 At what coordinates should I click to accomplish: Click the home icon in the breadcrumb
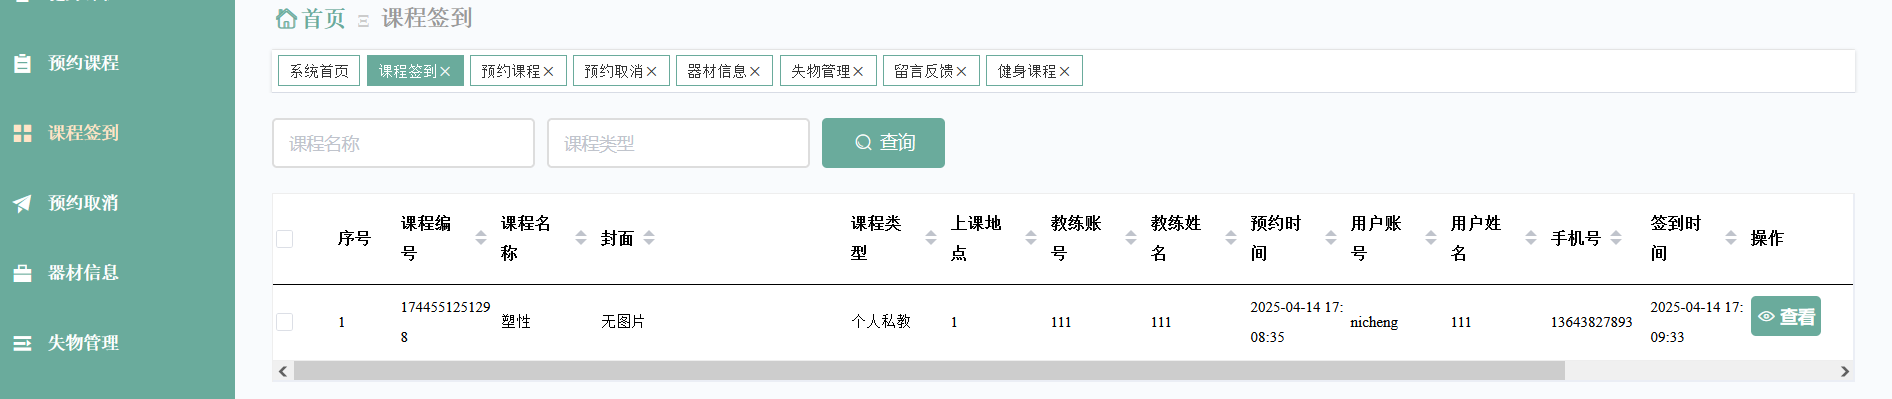coord(286,18)
